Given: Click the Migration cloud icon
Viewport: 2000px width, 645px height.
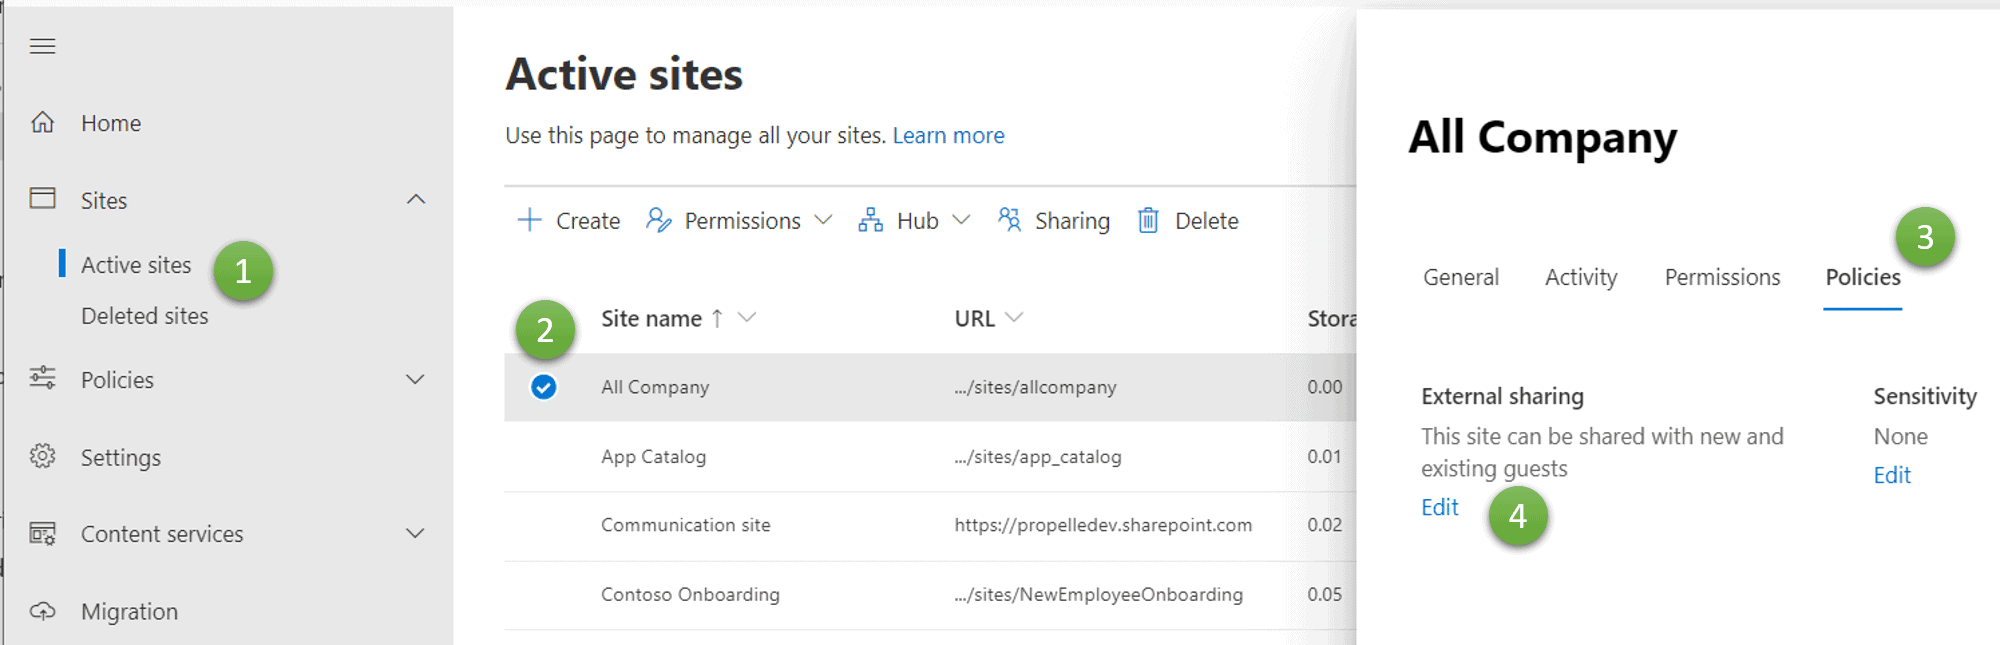Looking at the screenshot, I should tap(42, 610).
